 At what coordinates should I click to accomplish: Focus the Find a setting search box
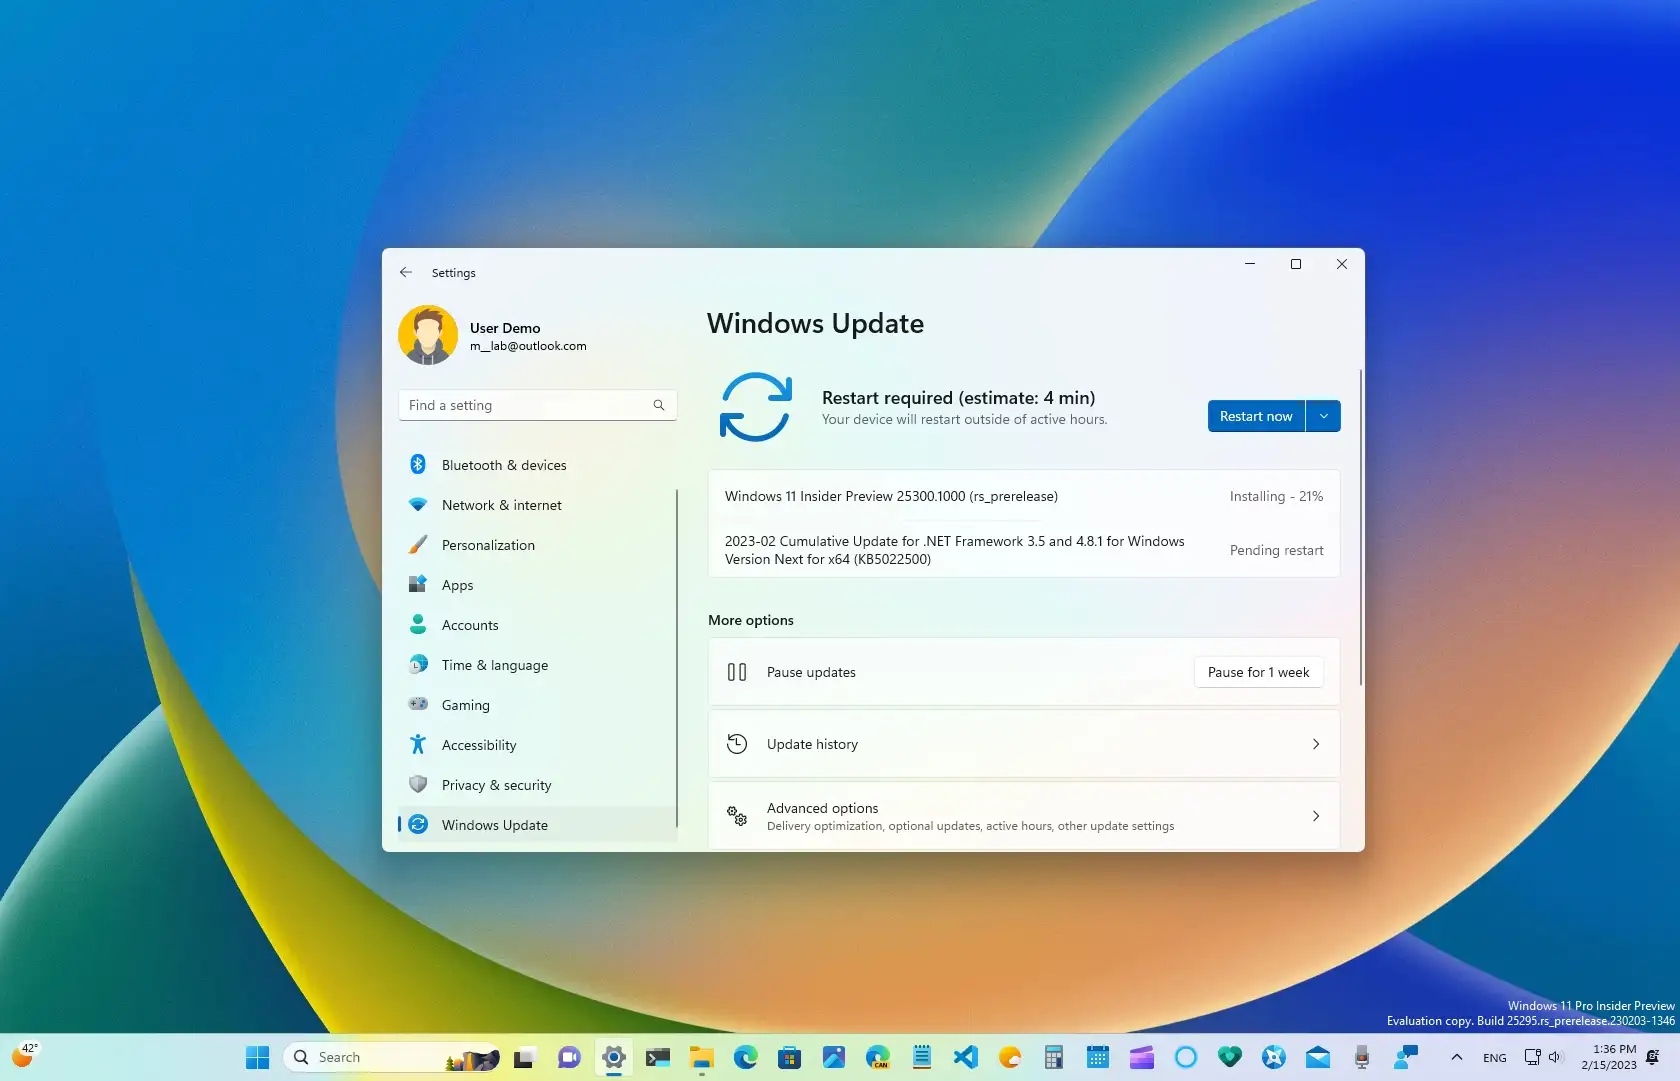coord(538,405)
